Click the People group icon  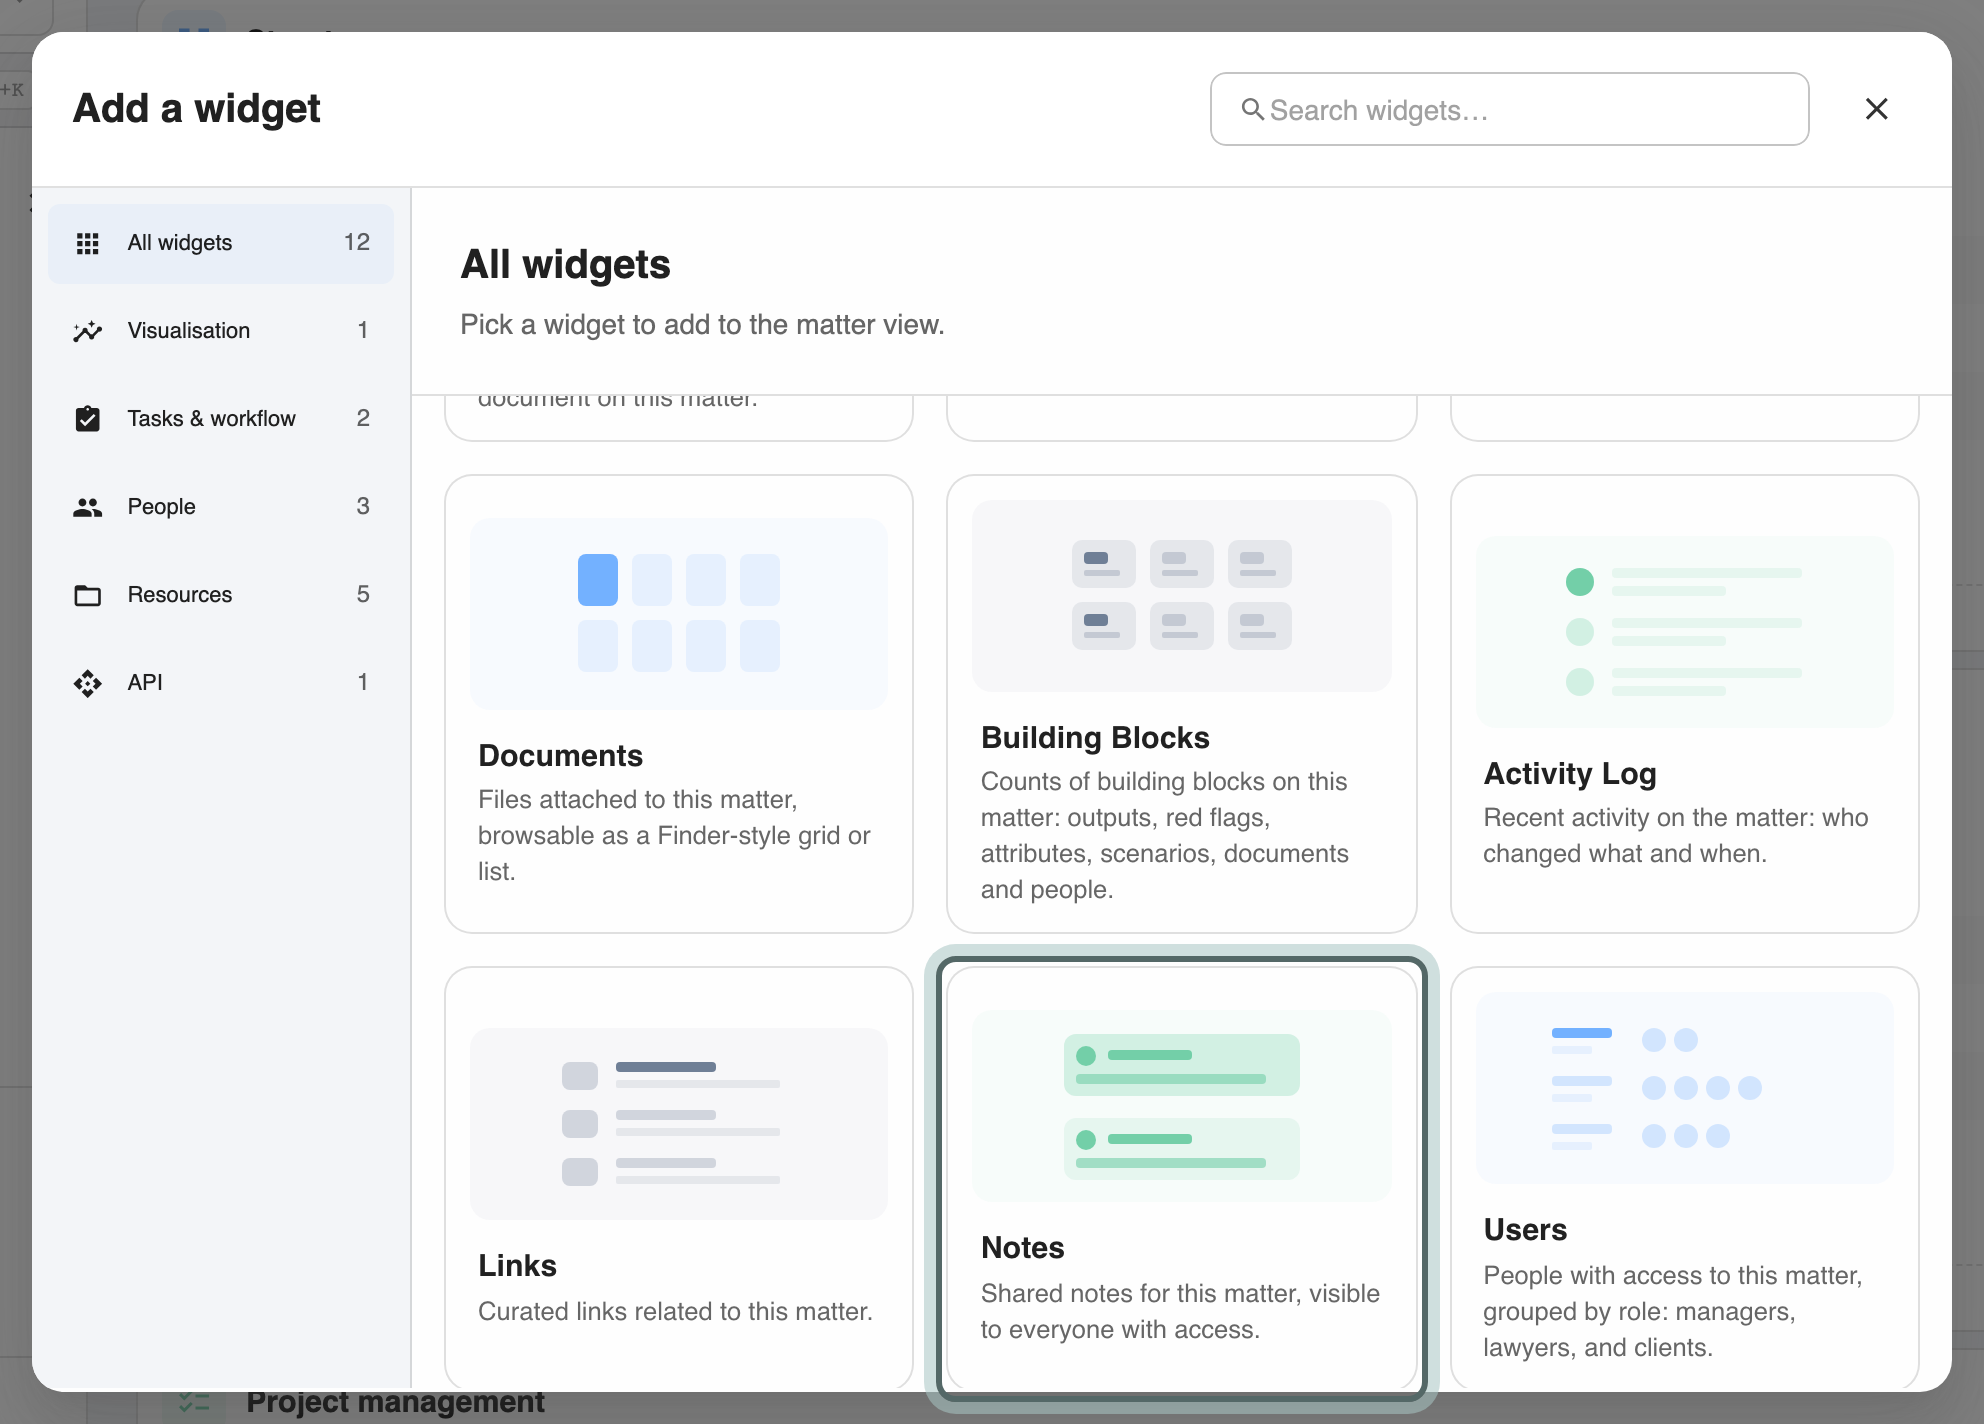tap(88, 507)
